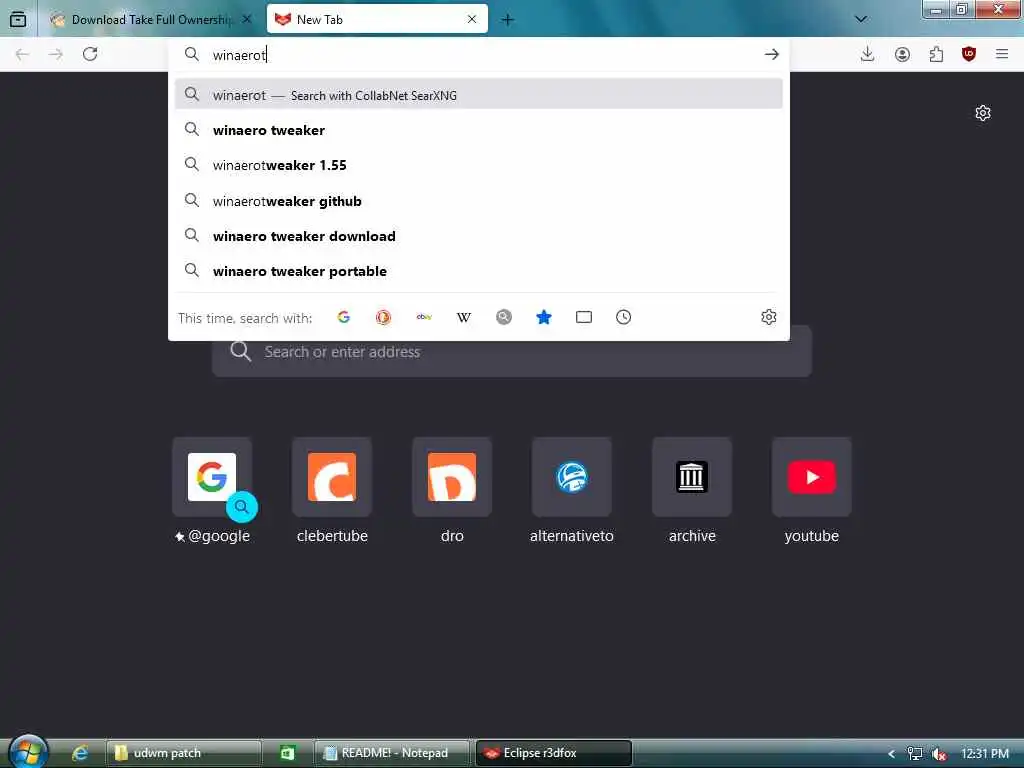Open the green Excel taskbar icon

287,753
